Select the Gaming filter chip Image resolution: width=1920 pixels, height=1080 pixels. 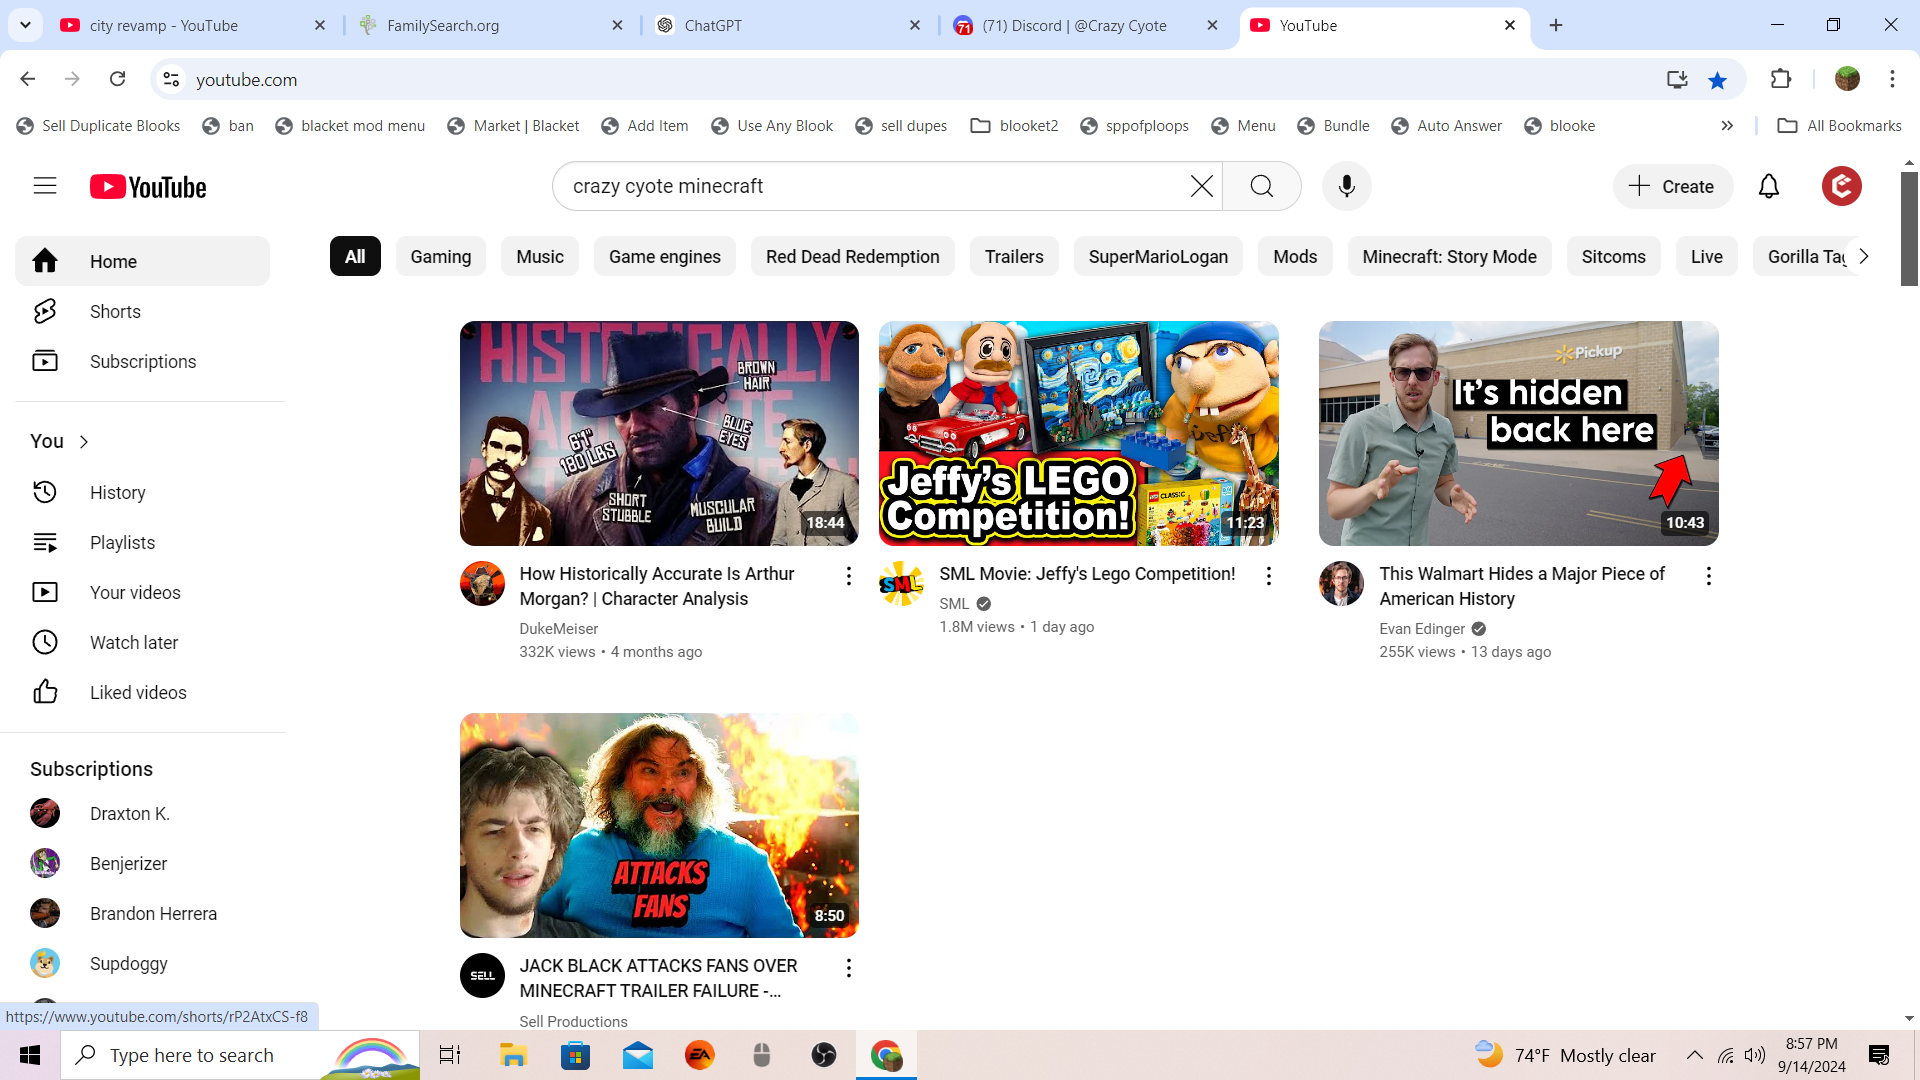coord(440,257)
